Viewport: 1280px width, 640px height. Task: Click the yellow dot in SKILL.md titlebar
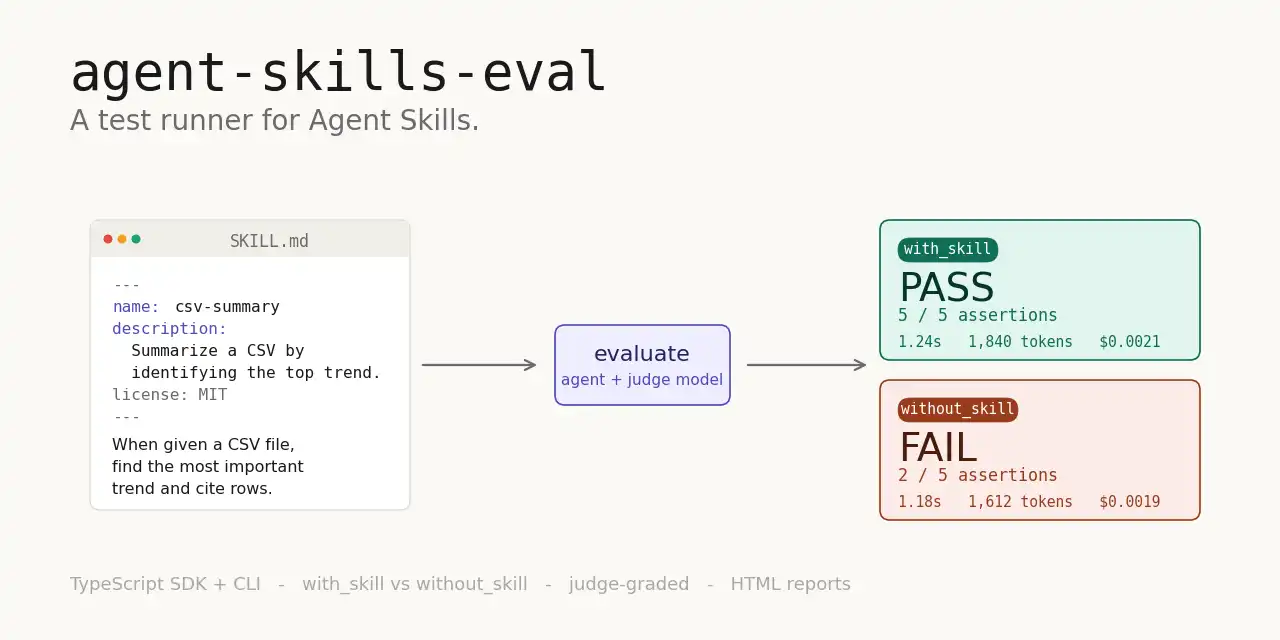click(122, 239)
